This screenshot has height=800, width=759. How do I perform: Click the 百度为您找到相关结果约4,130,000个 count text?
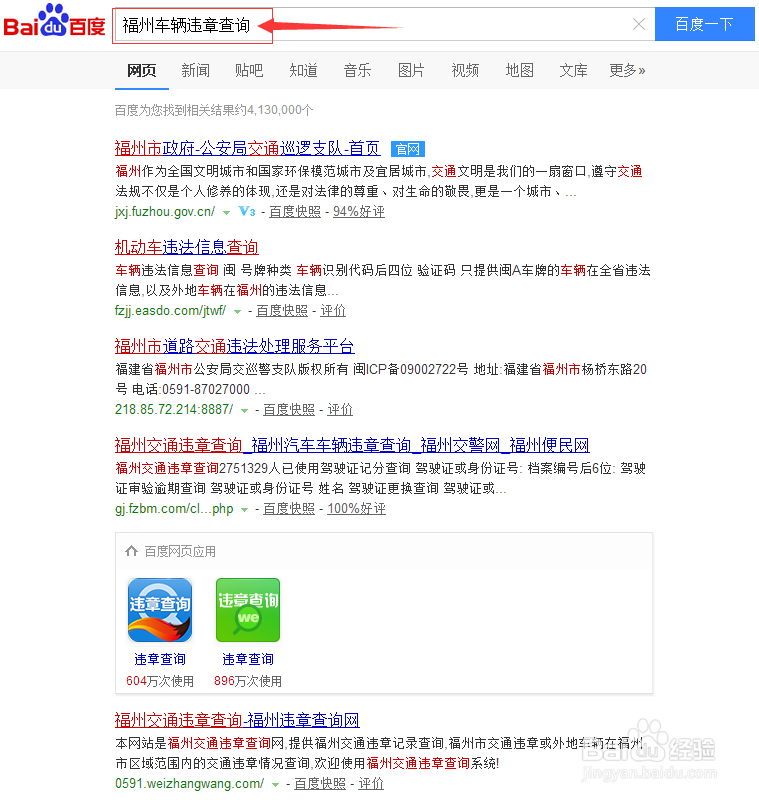coord(214,110)
